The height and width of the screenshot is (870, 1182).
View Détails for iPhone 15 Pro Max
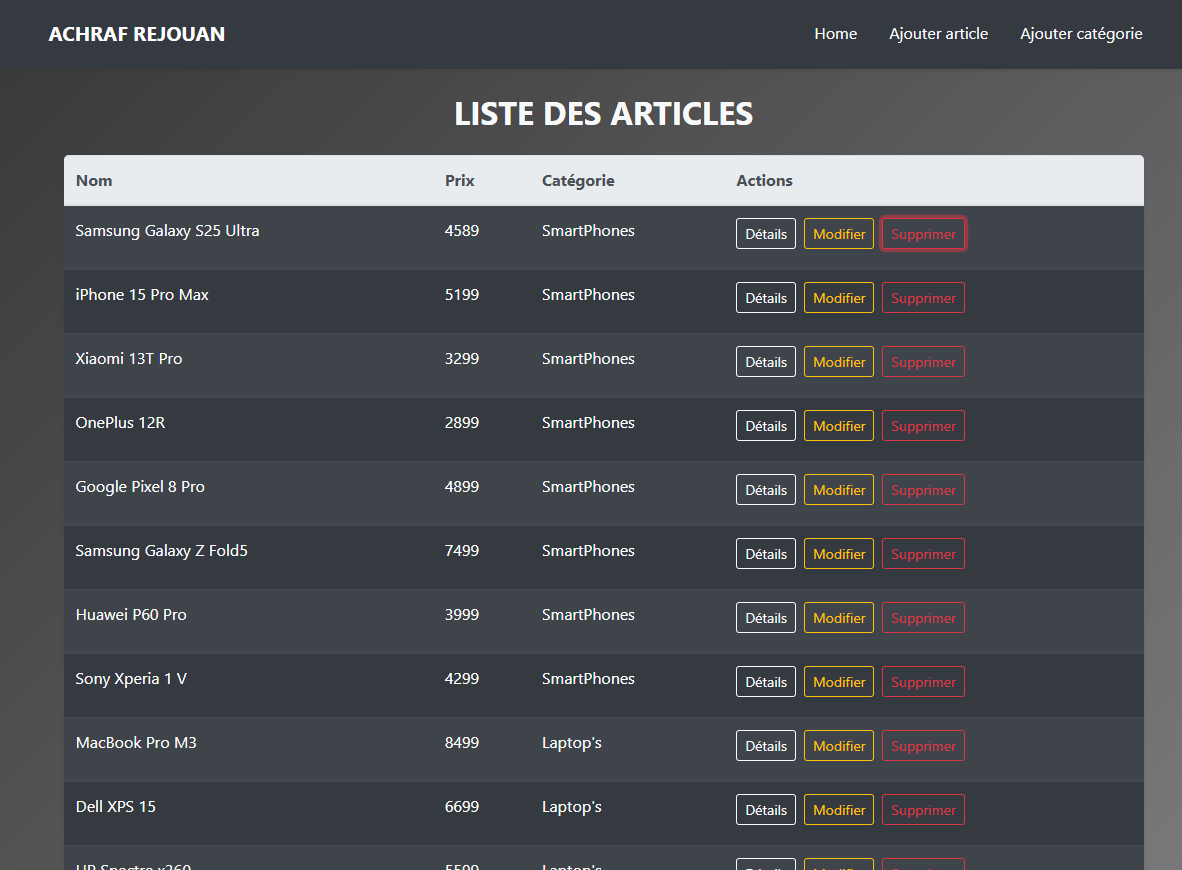tap(766, 298)
